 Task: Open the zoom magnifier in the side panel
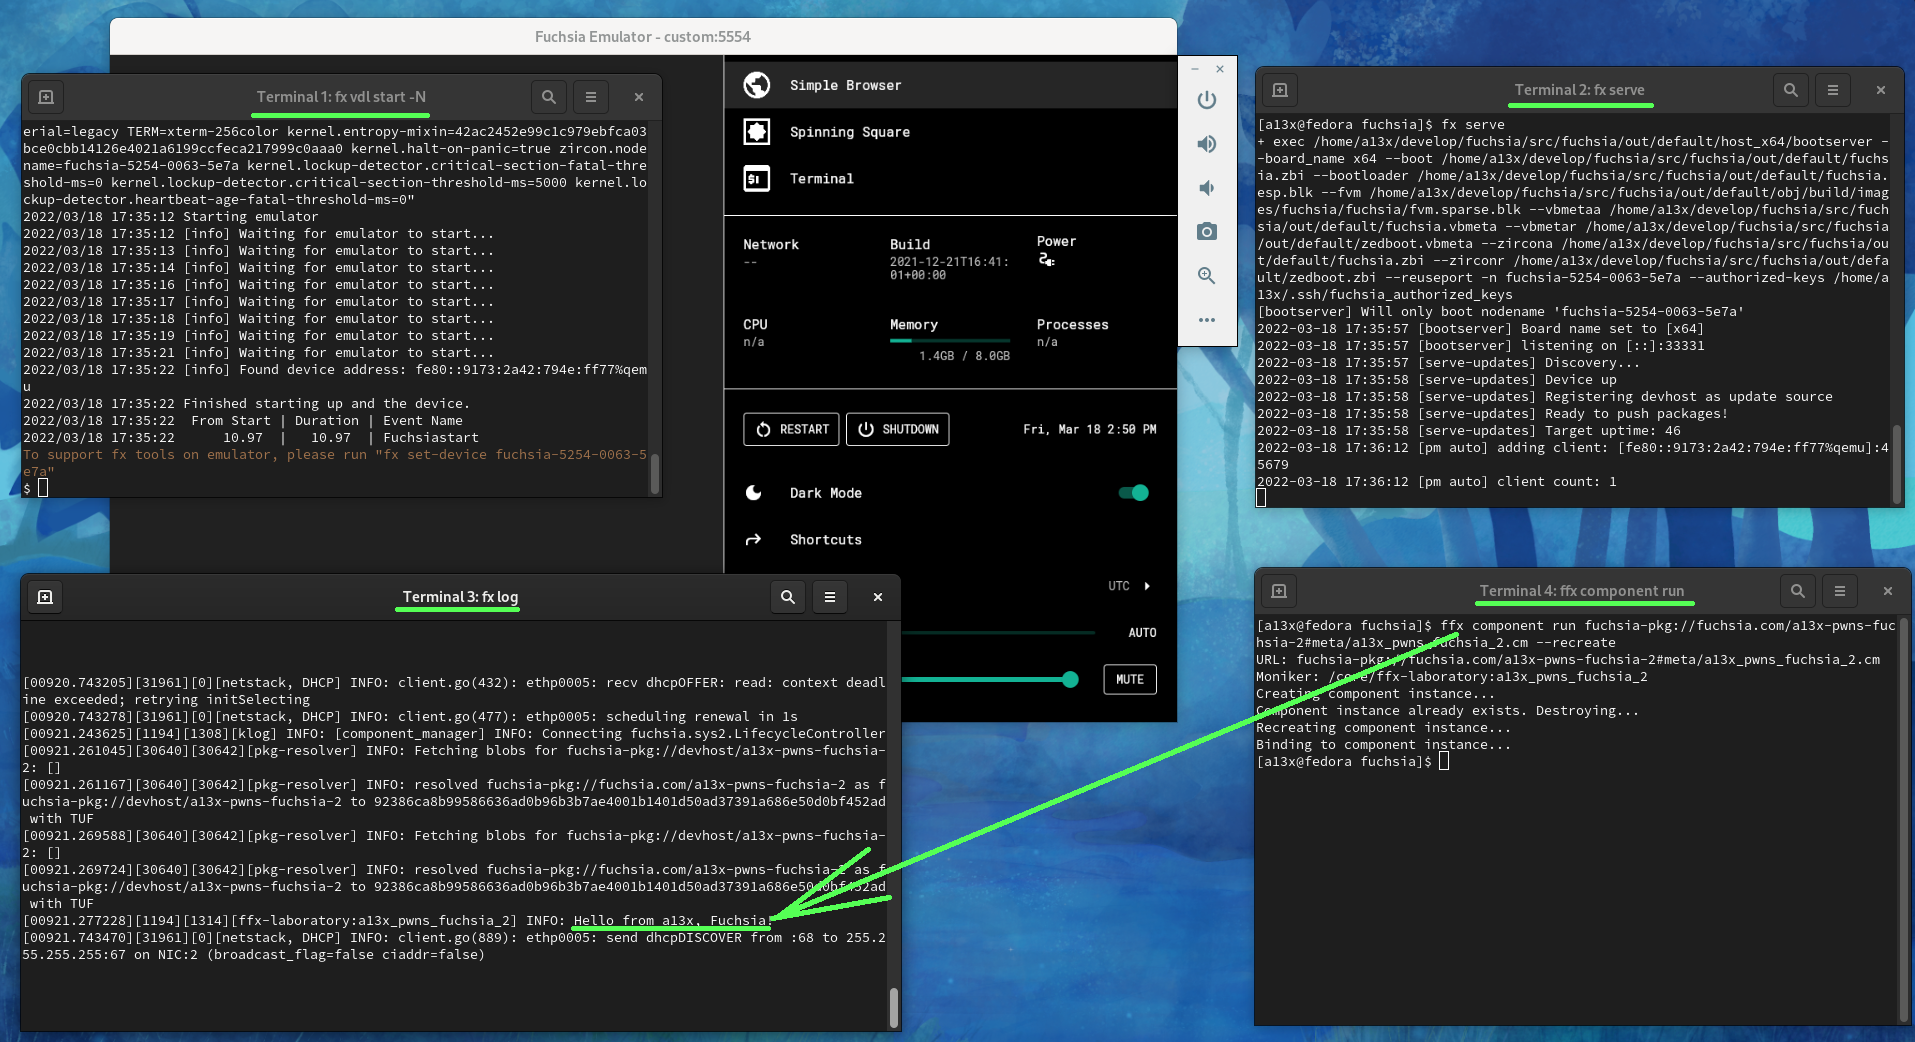[x=1206, y=276]
